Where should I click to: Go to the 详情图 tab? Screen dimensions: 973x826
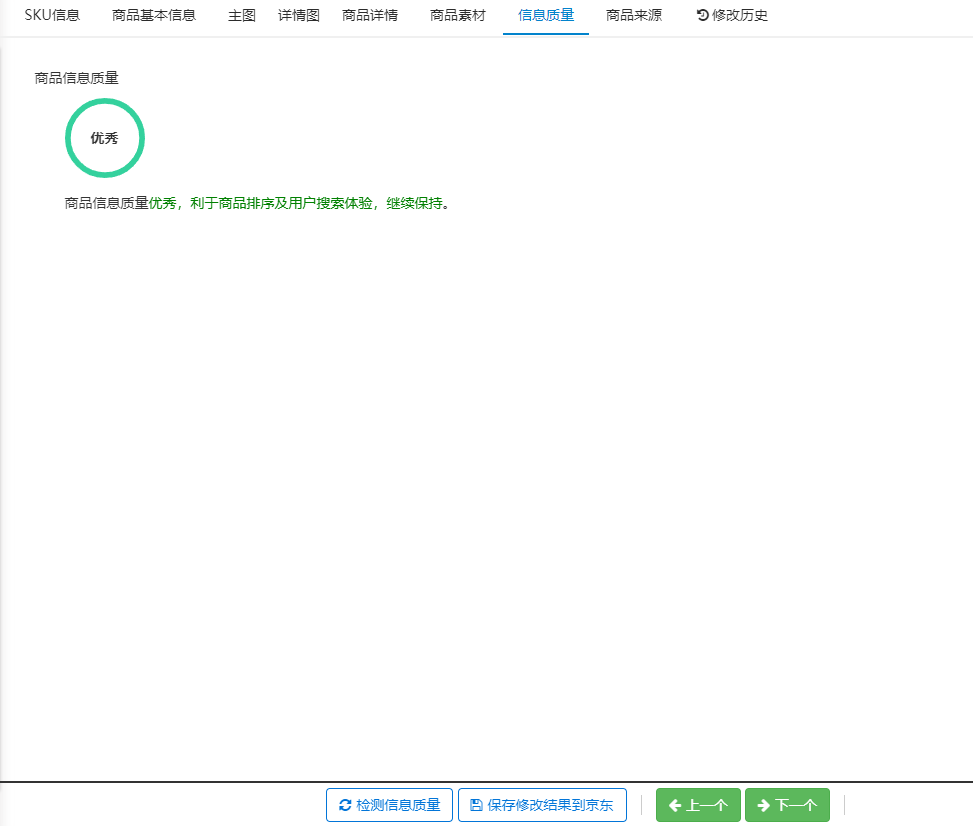(299, 16)
